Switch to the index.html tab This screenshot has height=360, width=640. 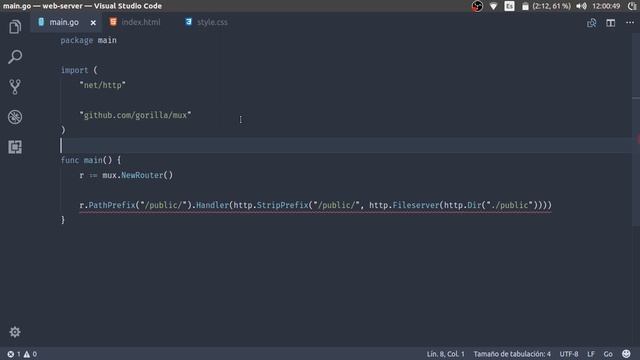pos(140,22)
